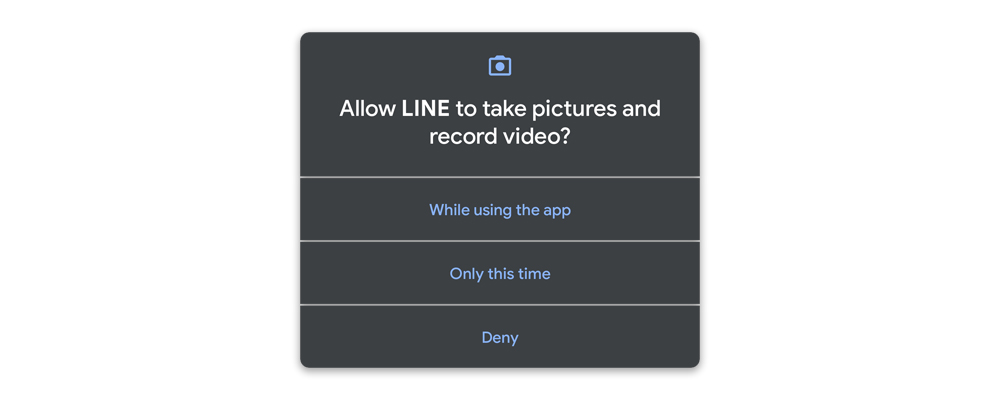Screen dimensions: 1000x400
Task: Allow camera while using the app
Action: [500, 209]
